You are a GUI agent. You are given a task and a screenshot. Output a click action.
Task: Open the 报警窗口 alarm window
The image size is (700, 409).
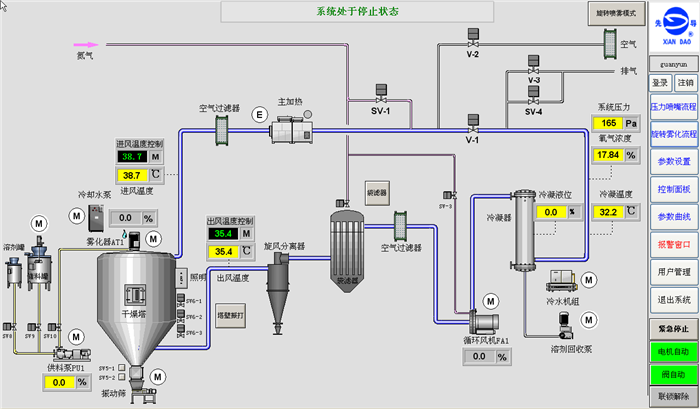click(672, 243)
